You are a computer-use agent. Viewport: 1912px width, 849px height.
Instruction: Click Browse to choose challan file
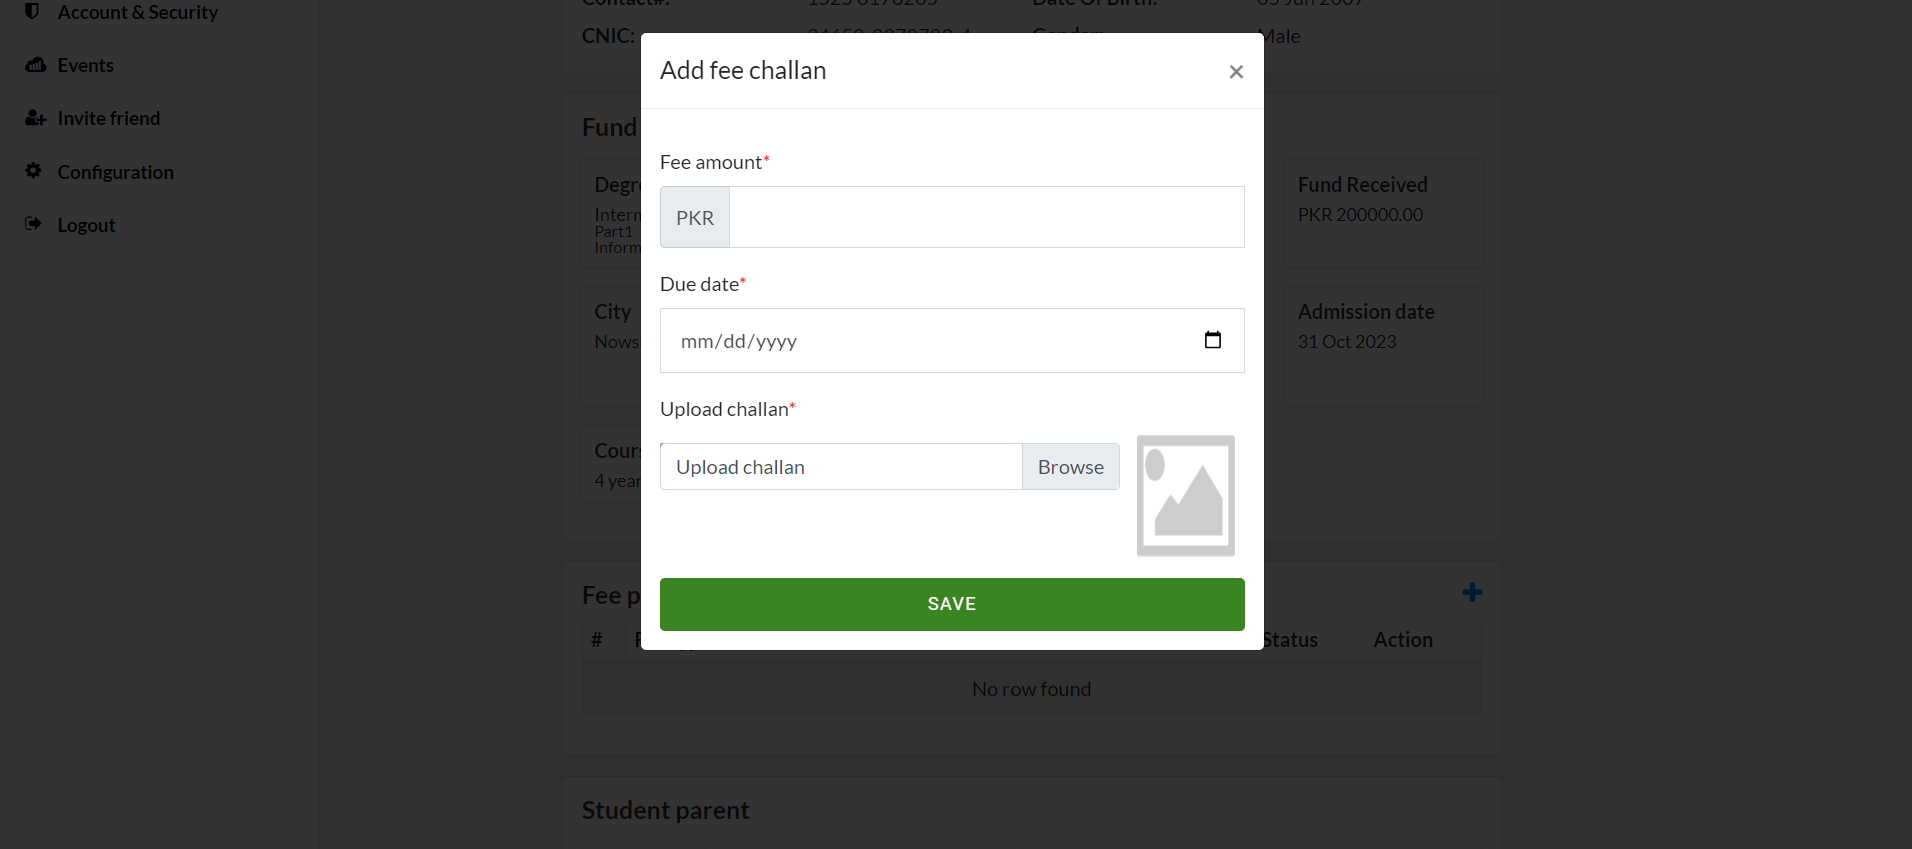click(x=1070, y=467)
